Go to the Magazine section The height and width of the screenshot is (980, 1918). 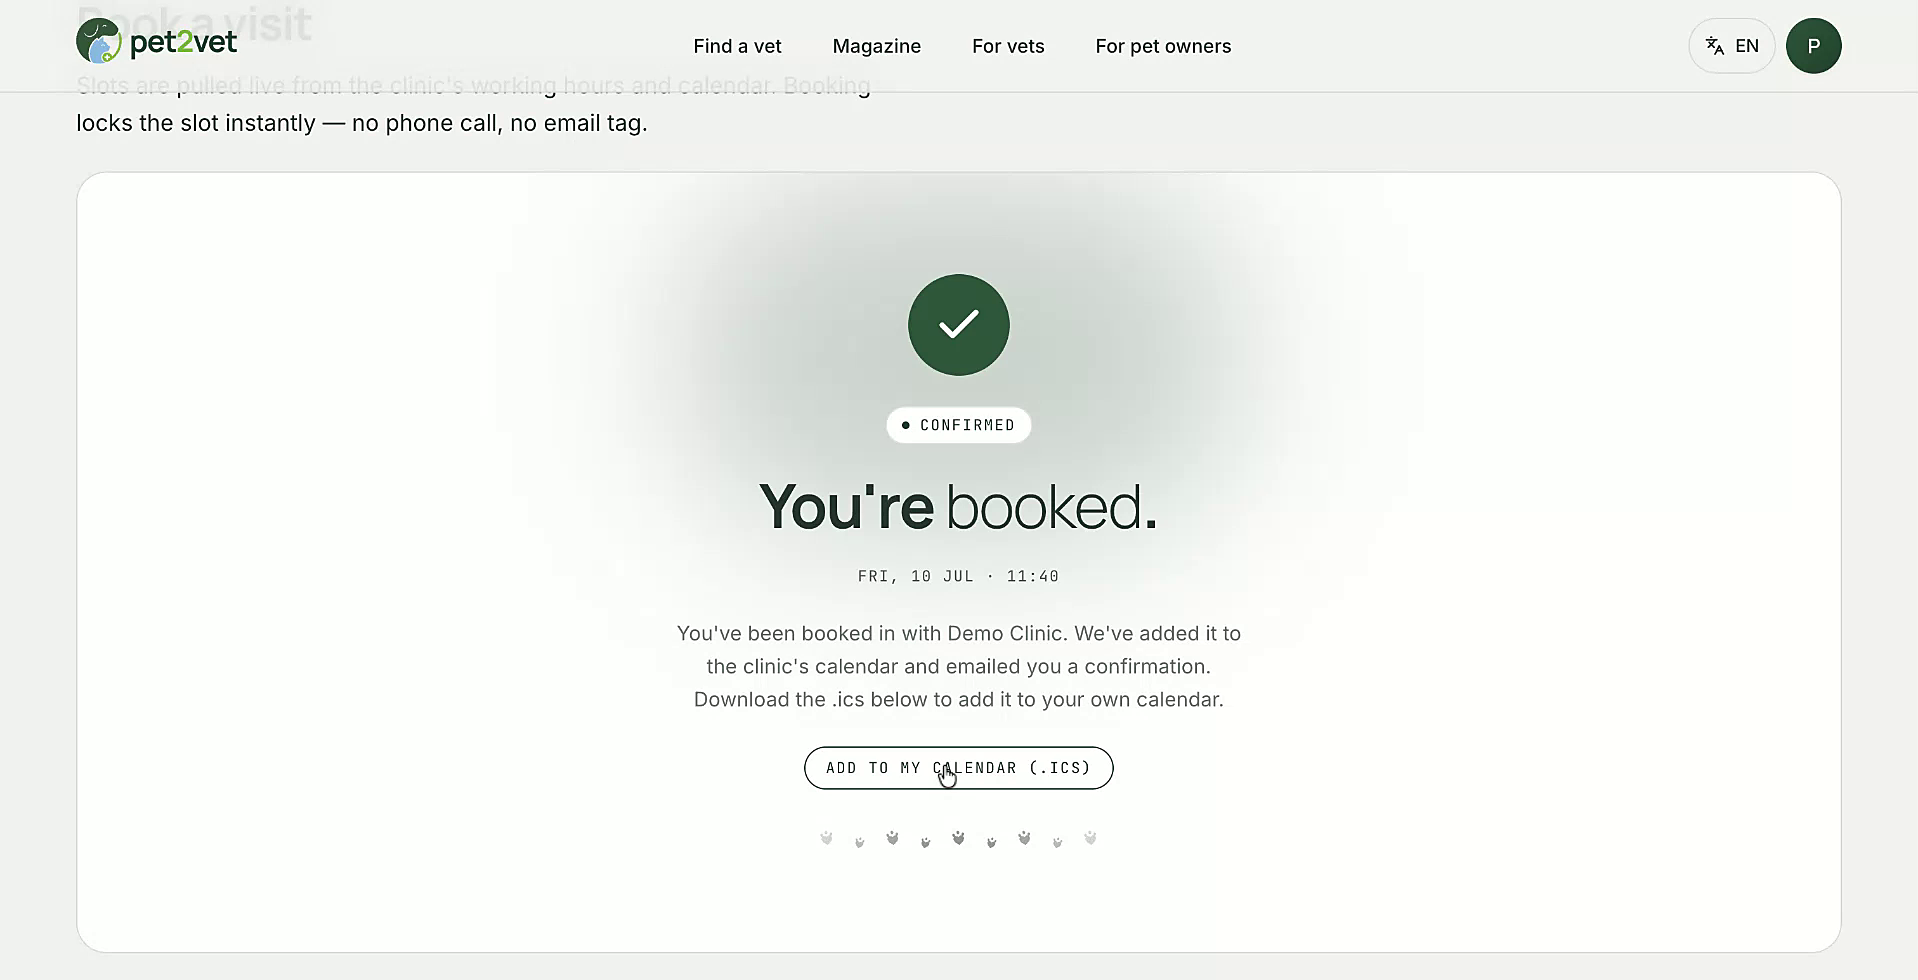pyautogui.click(x=876, y=46)
